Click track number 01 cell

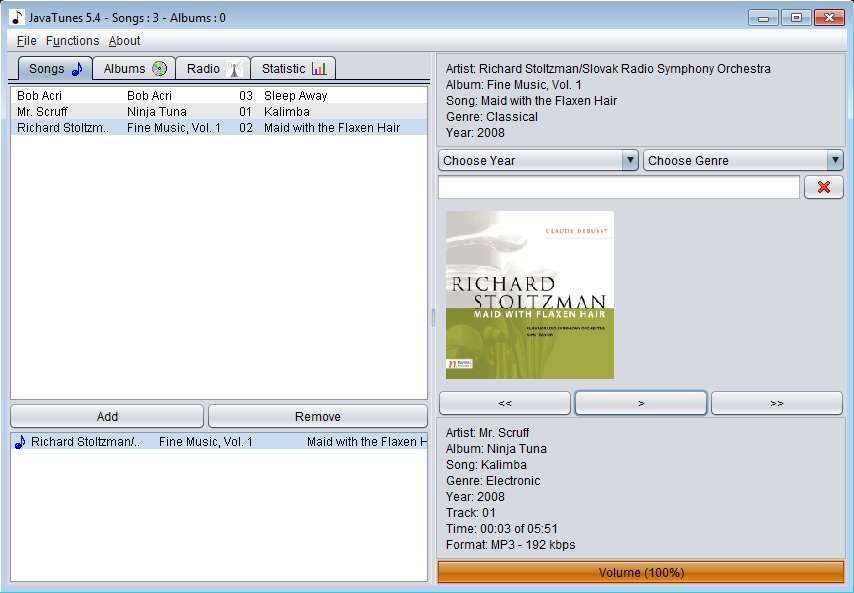246,112
